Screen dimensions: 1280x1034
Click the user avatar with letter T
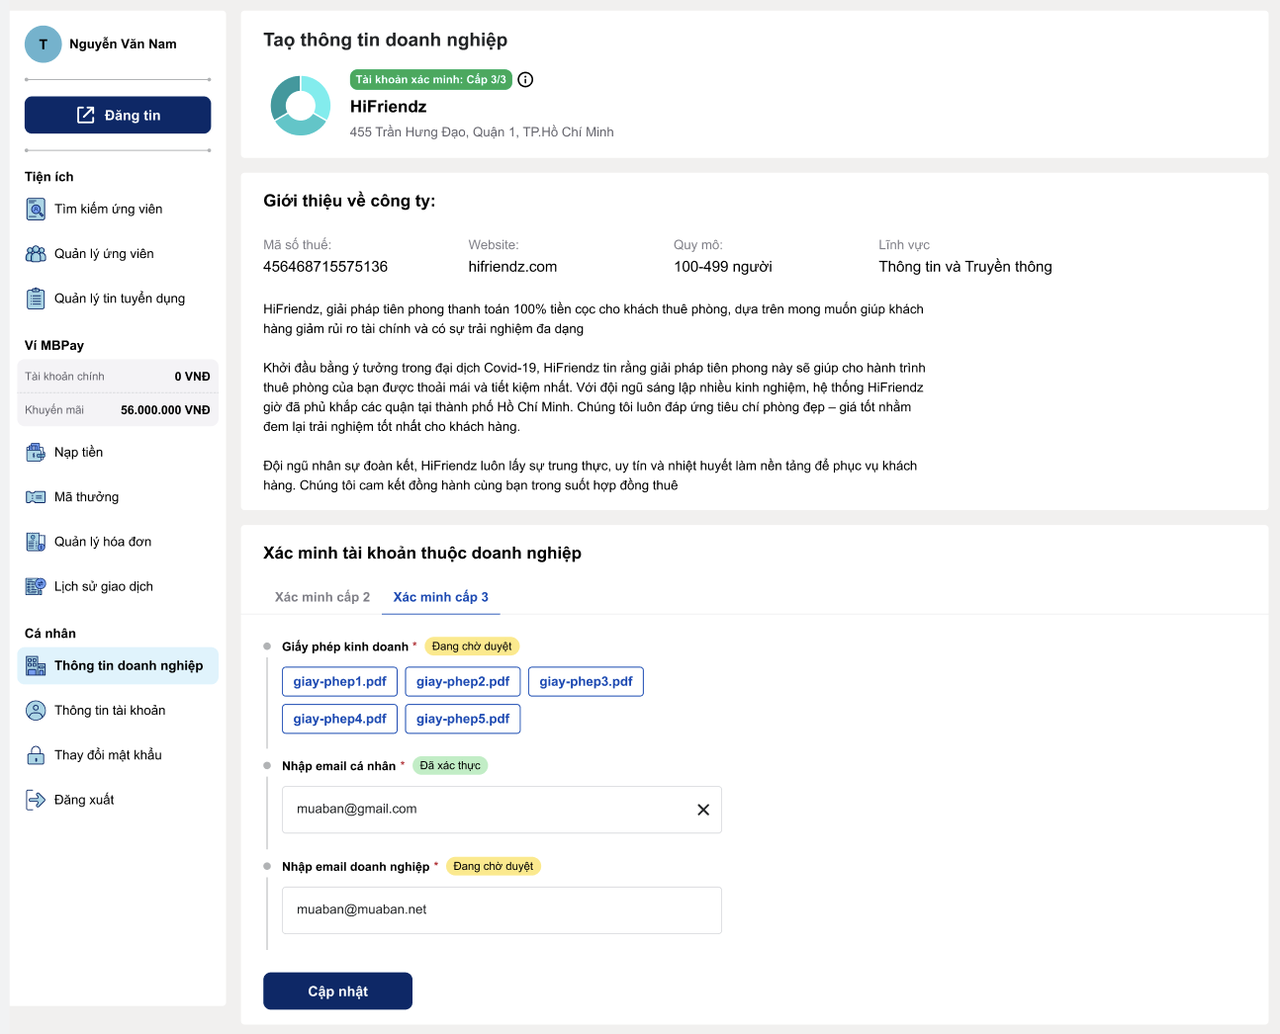43,44
